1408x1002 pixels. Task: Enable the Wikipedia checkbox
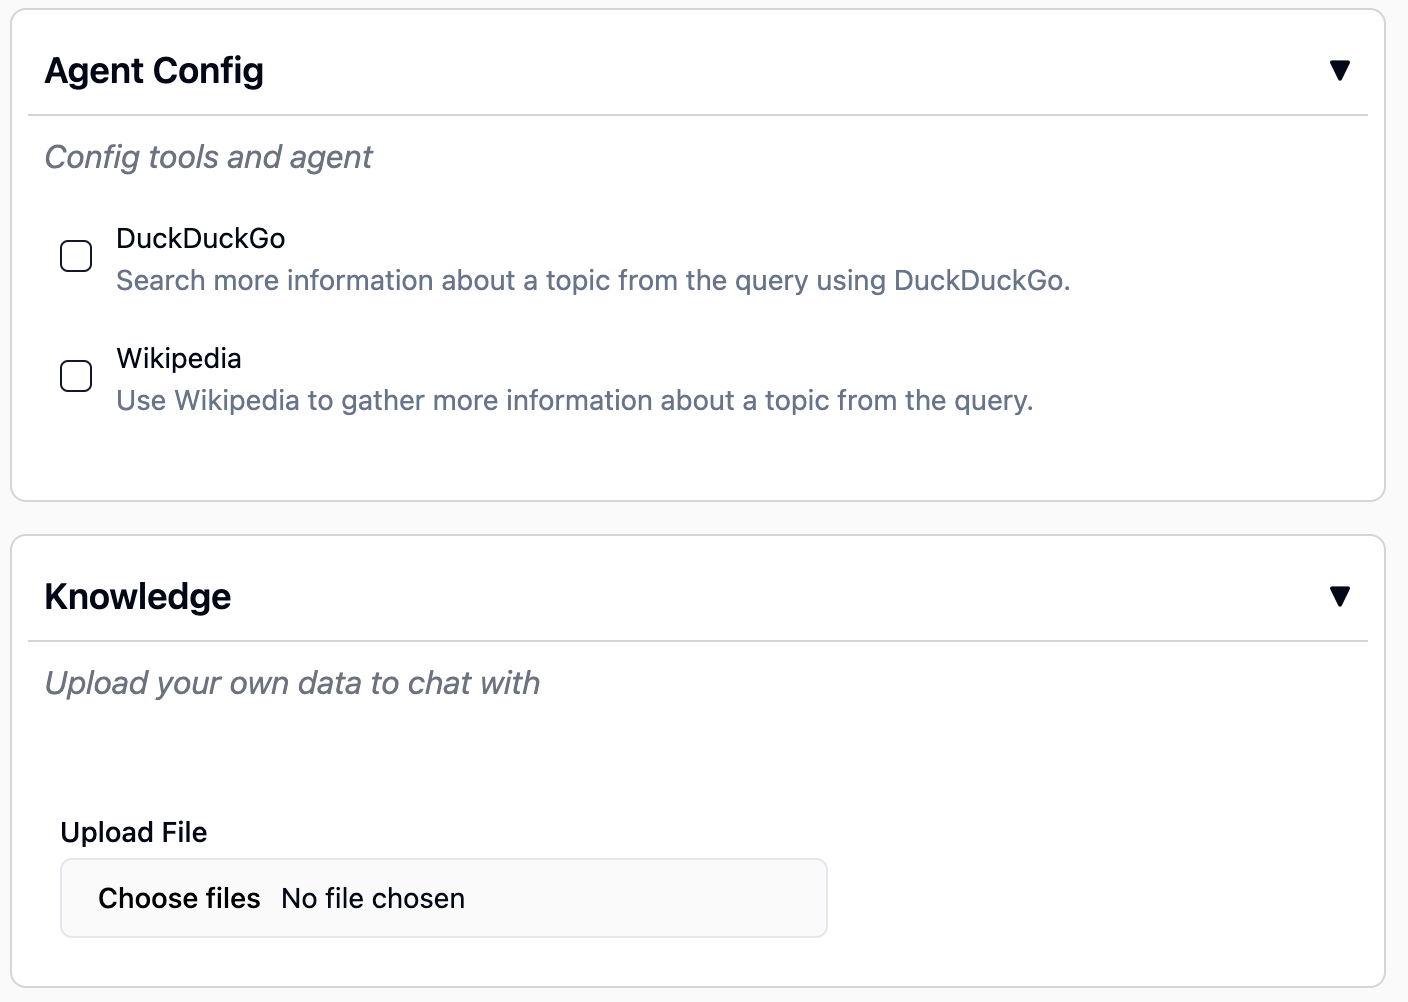(76, 376)
